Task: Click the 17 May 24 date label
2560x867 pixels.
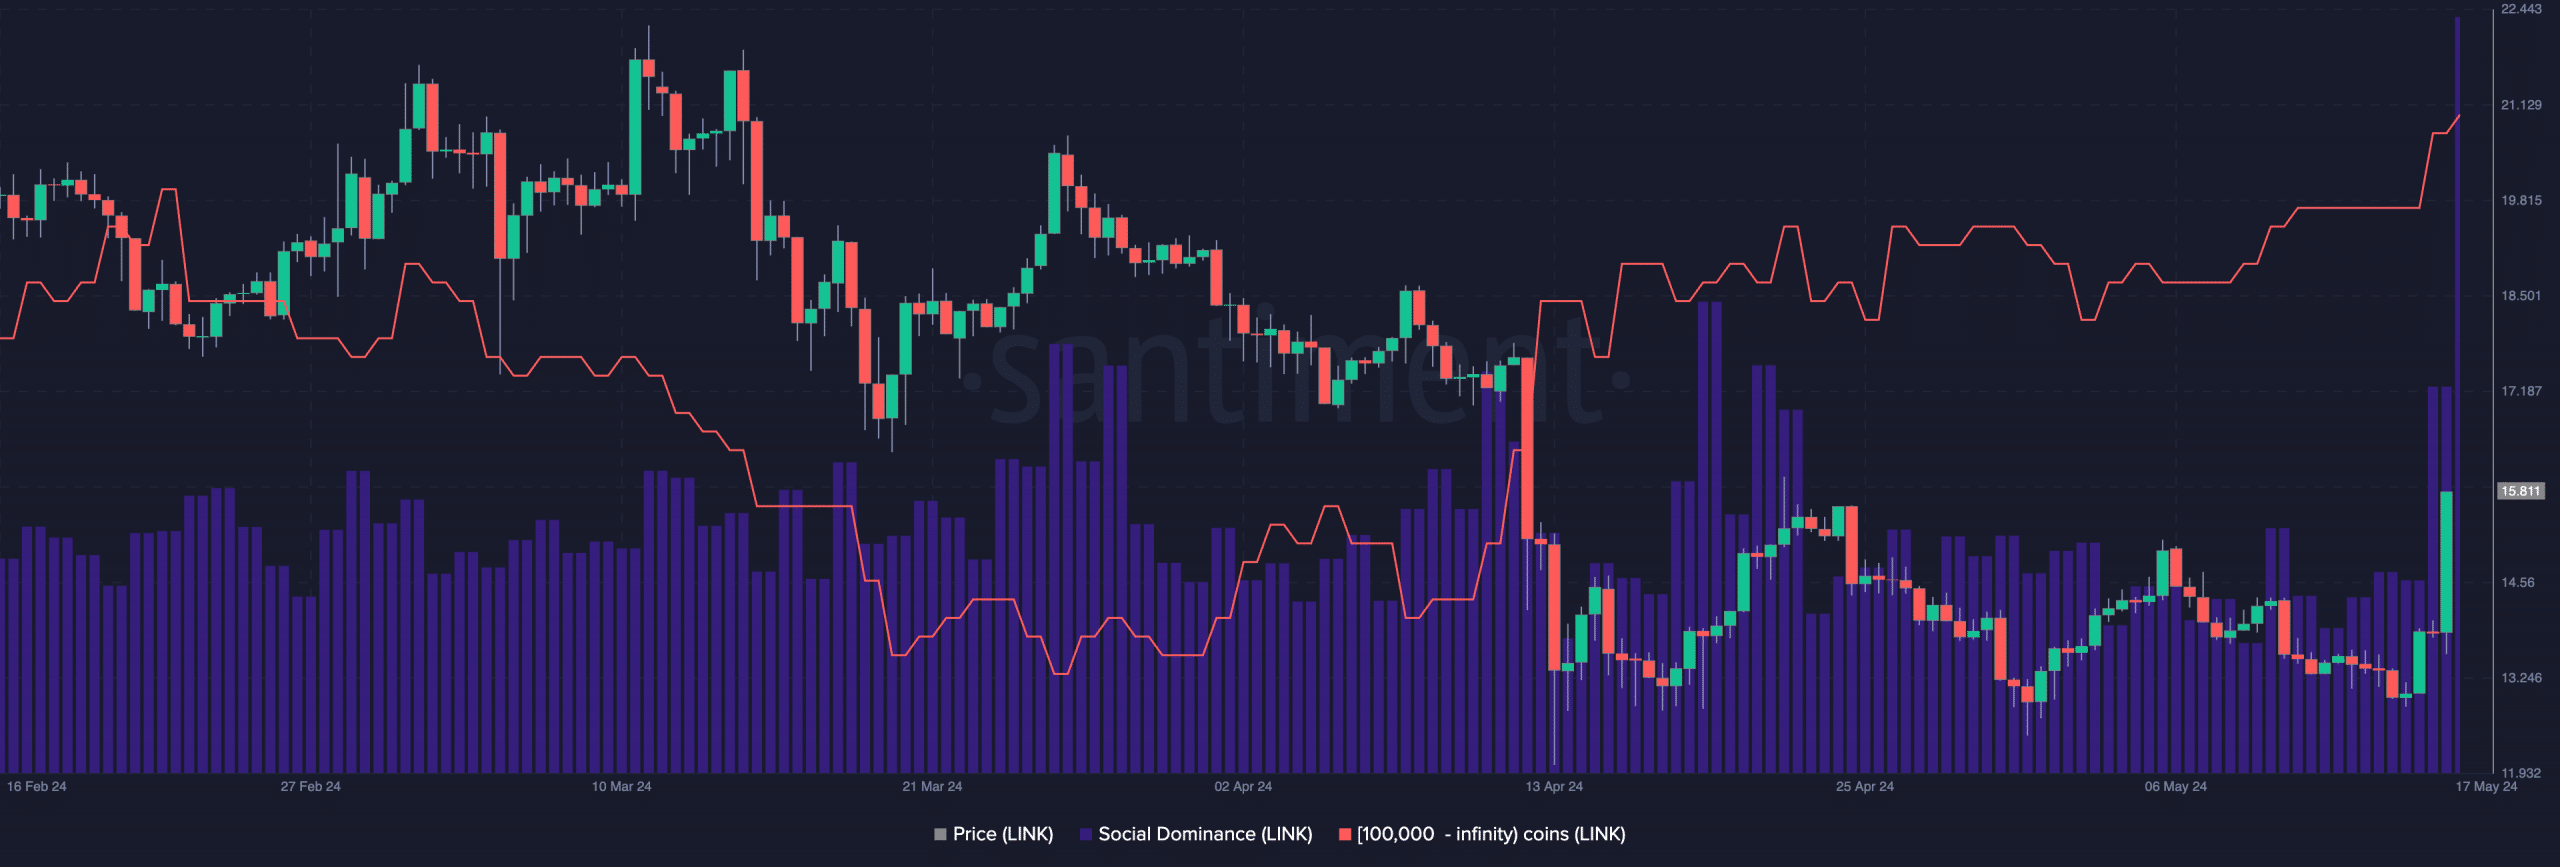Action: point(2486,787)
